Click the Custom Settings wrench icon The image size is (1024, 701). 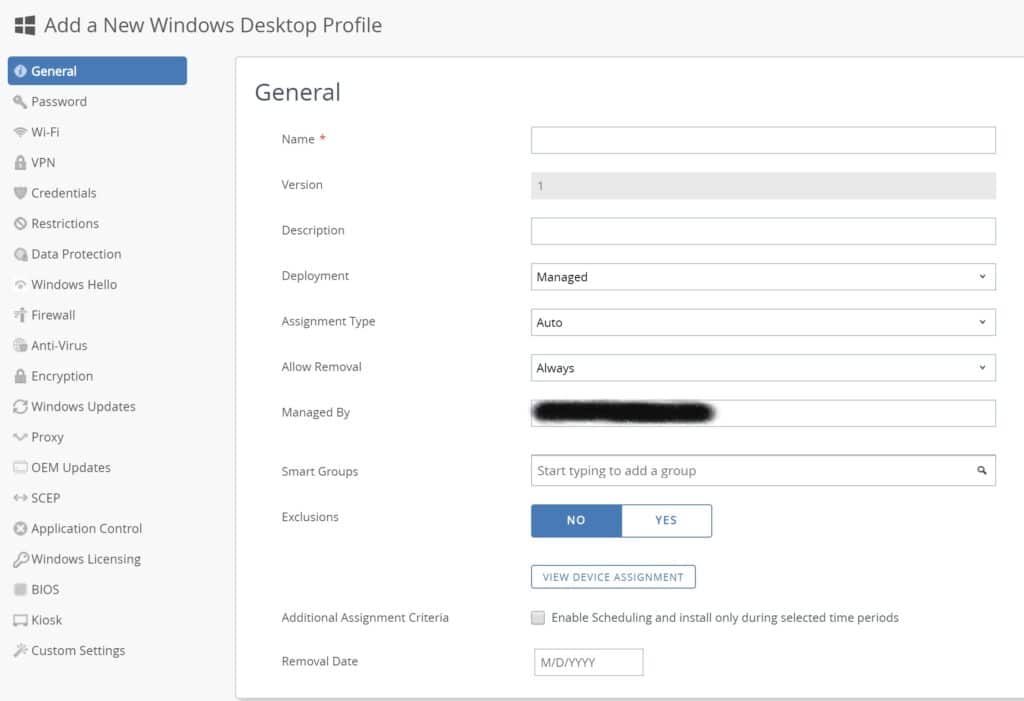pos(20,651)
